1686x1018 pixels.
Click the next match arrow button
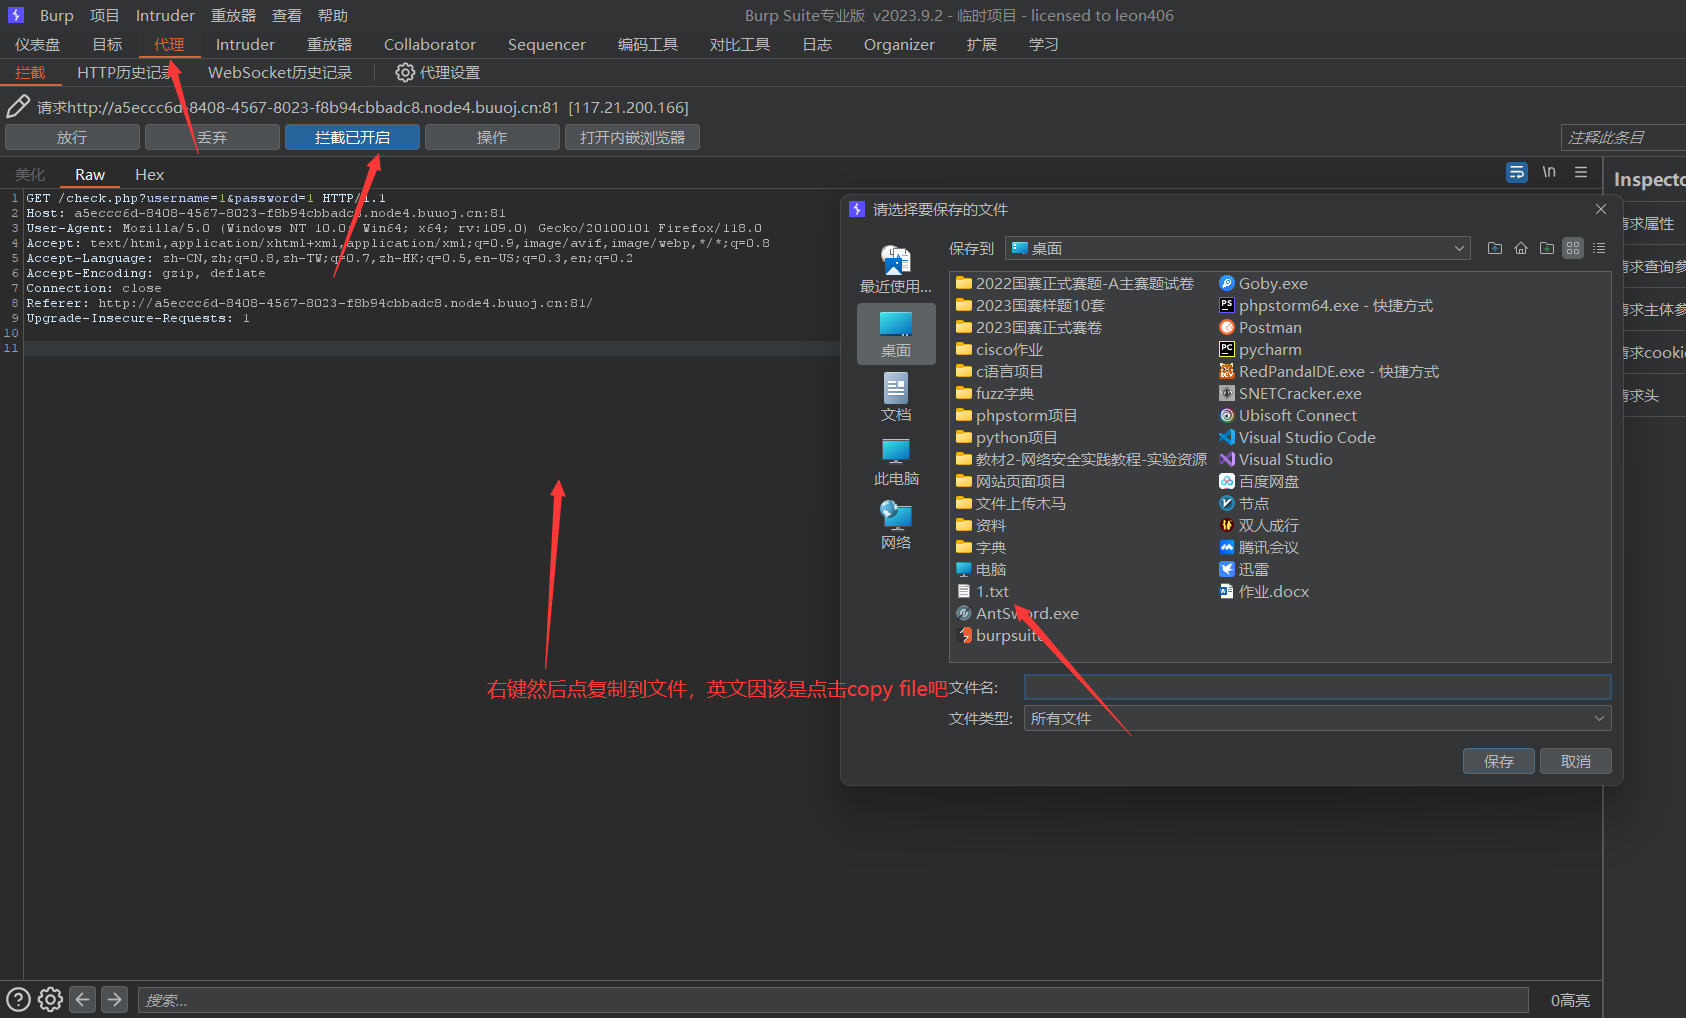(x=115, y=999)
